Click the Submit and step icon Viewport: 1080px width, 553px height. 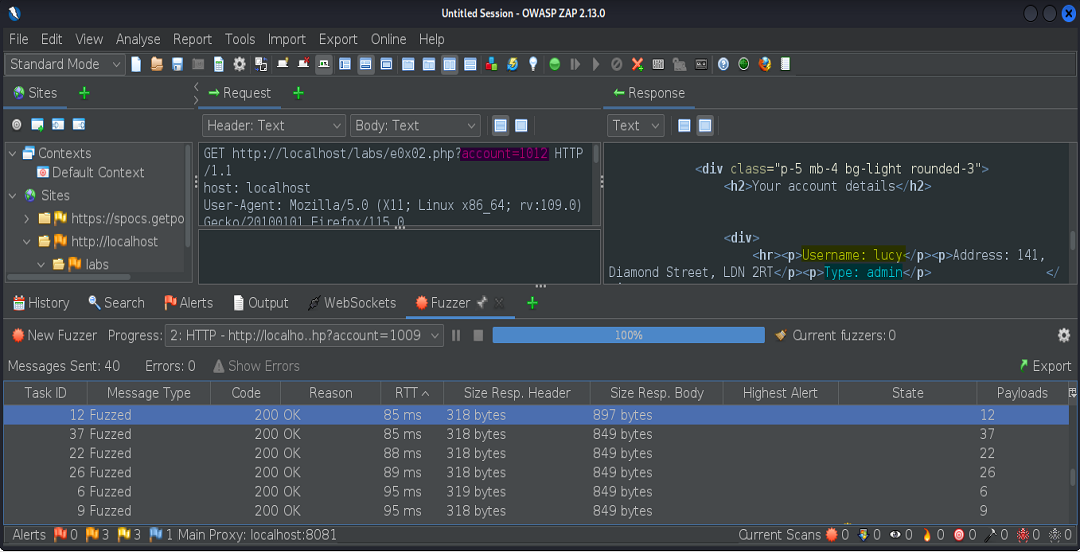[575, 65]
